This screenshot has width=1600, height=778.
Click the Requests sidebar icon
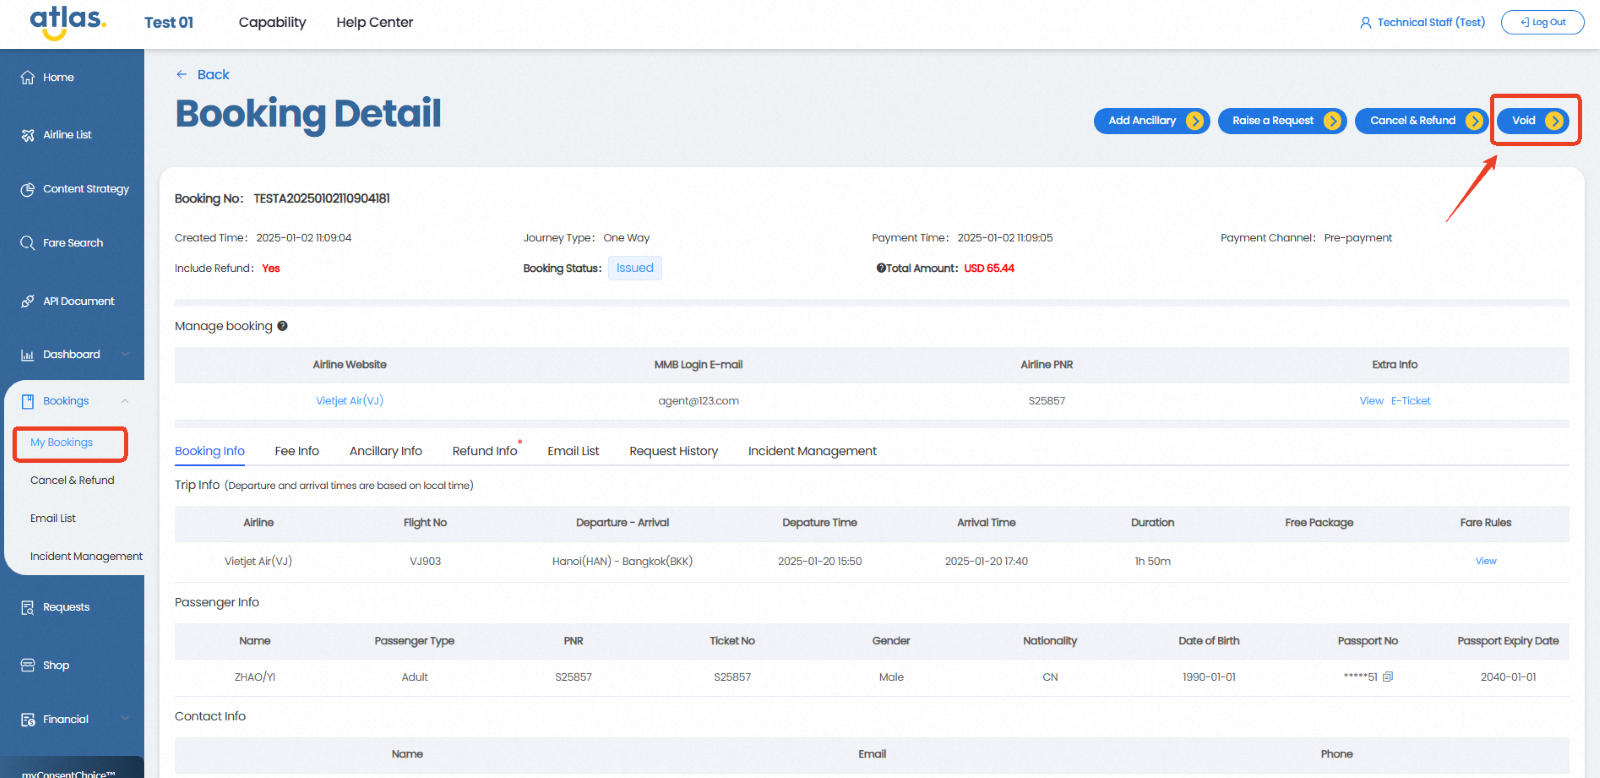tap(28, 608)
